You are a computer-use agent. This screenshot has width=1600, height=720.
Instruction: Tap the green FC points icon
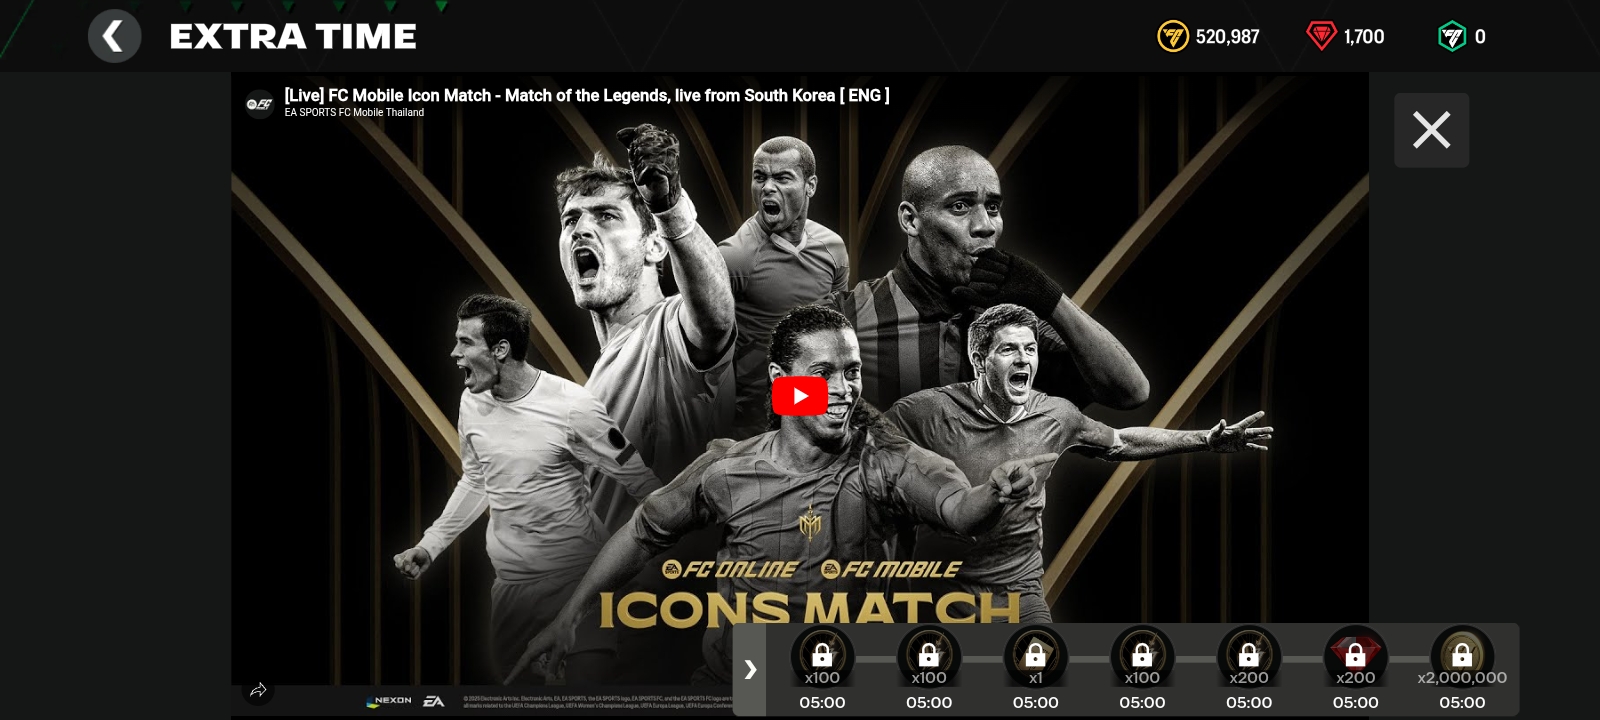1451,37
